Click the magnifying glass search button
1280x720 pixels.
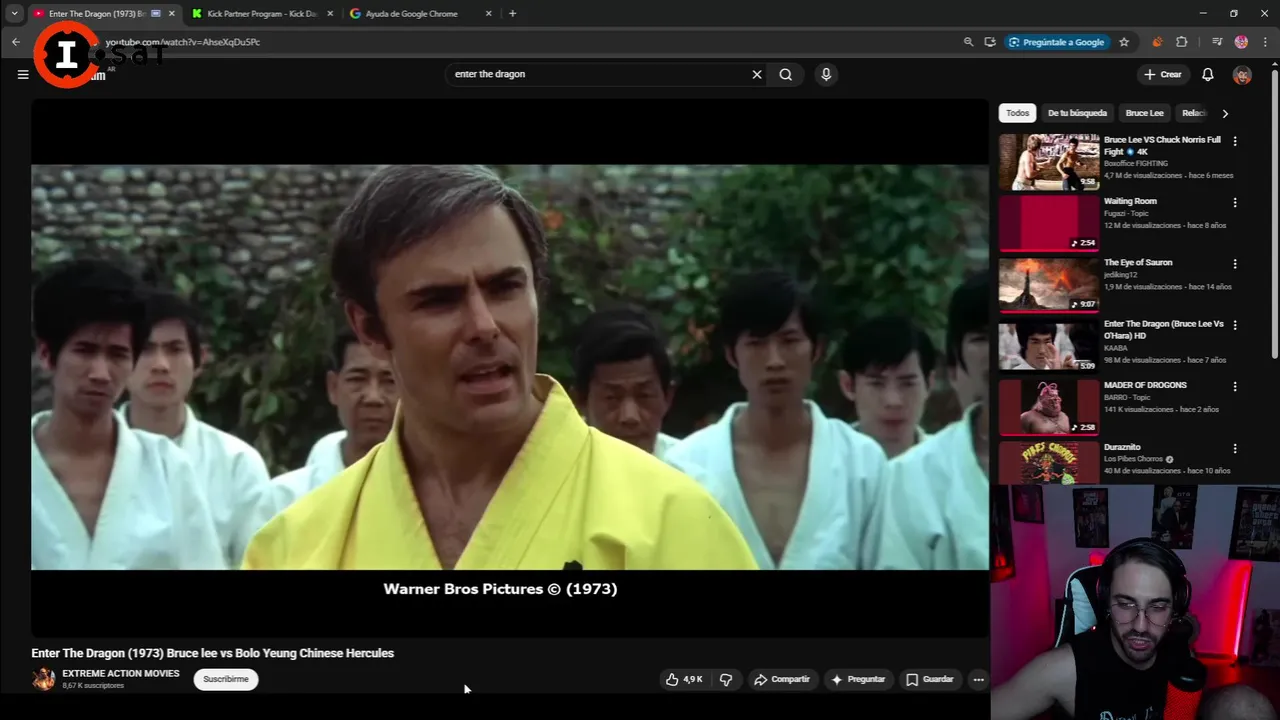(x=786, y=74)
